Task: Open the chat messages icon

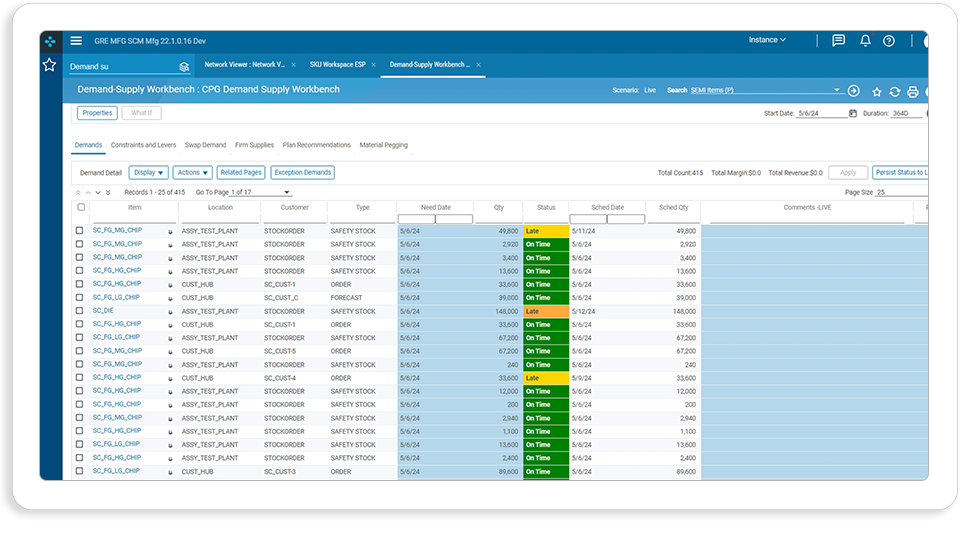Action: (x=838, y=40)
